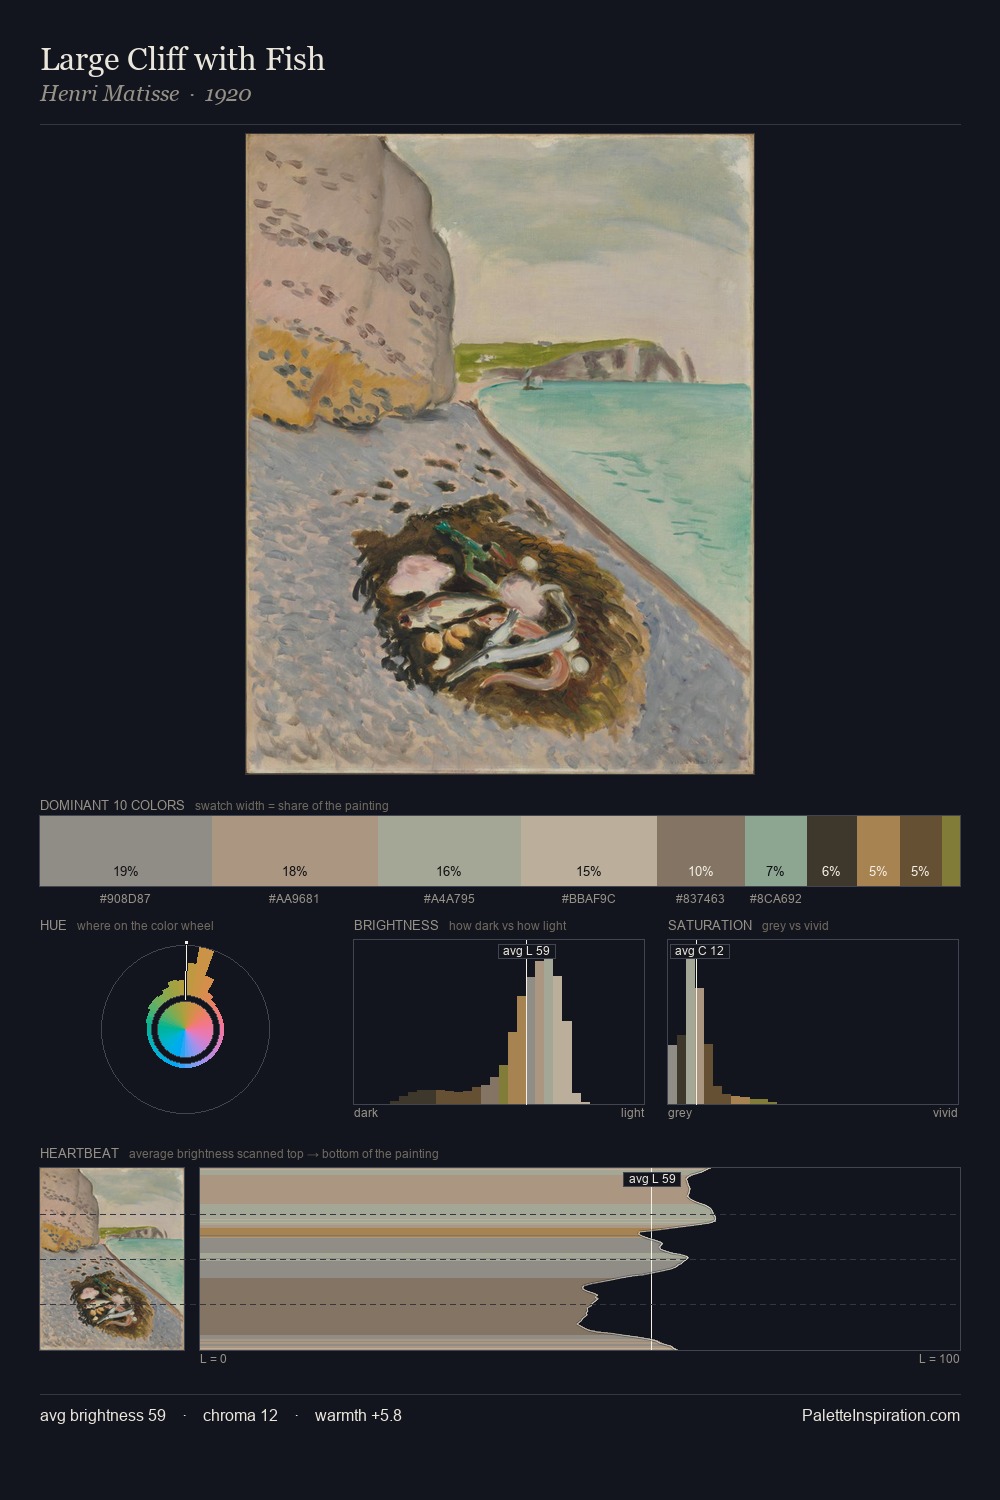Click the hex label '#837463'
Screen dimensions: 1000x1500
click(700, 899)
